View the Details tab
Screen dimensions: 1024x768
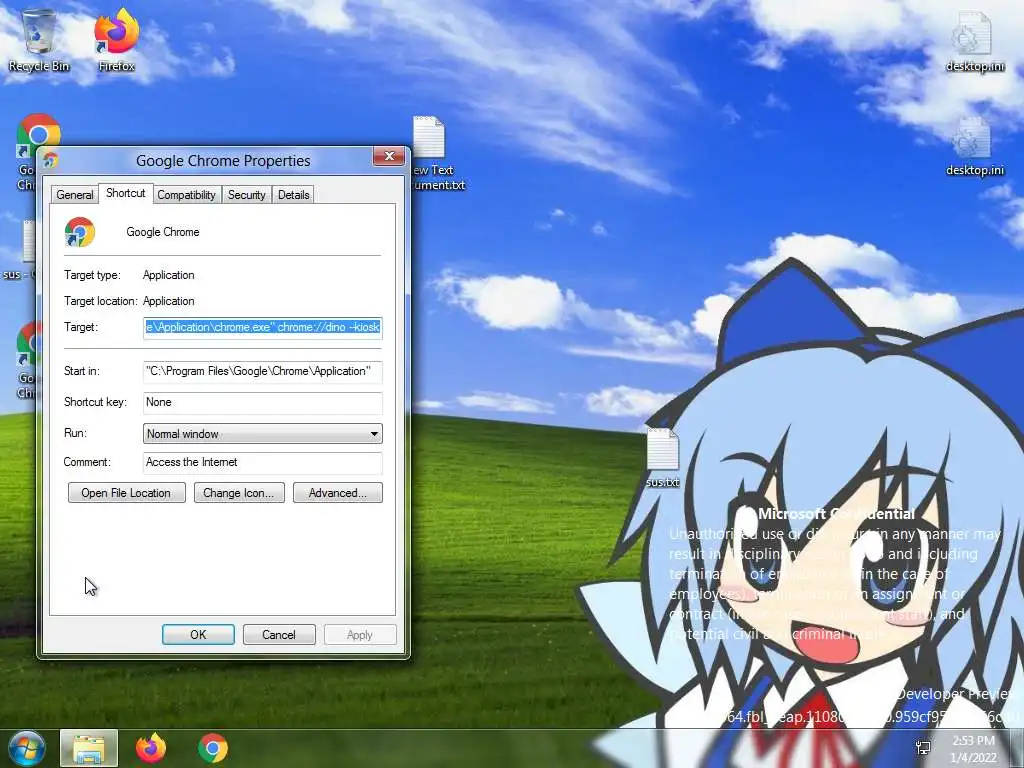(x=293, y=195)
